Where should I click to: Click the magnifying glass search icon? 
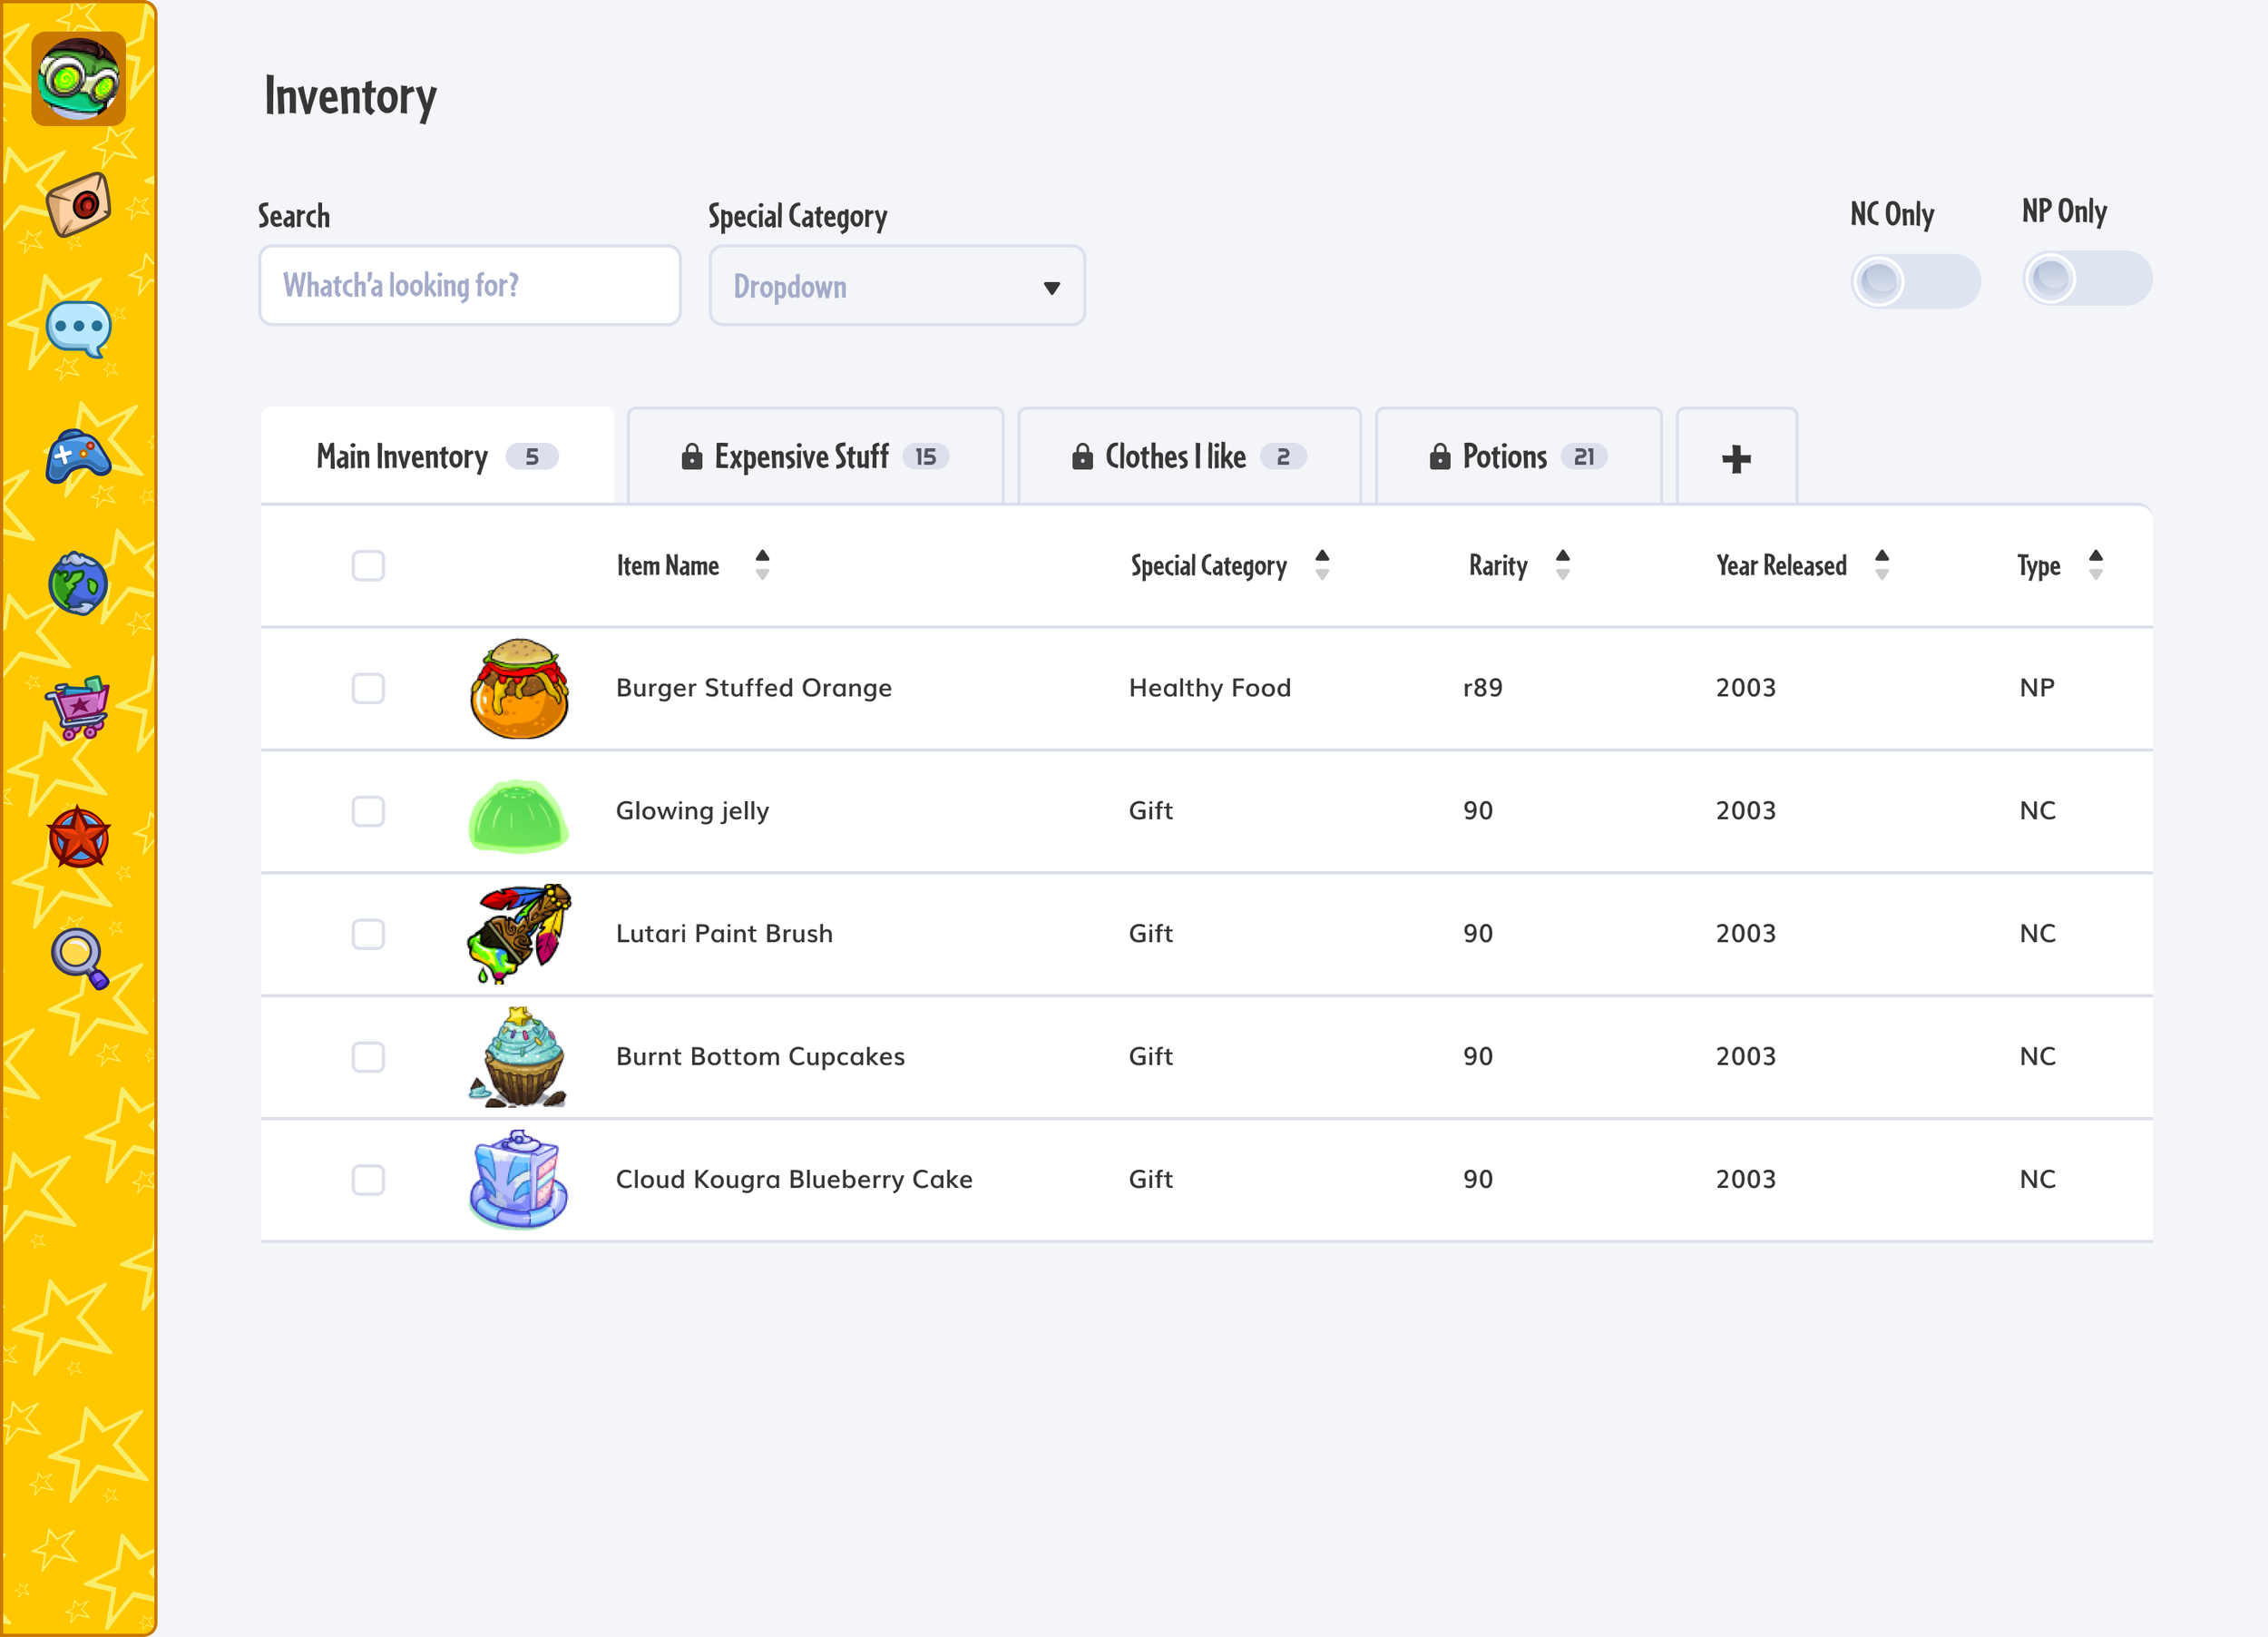pyautogui.click(x=78, y=958)
